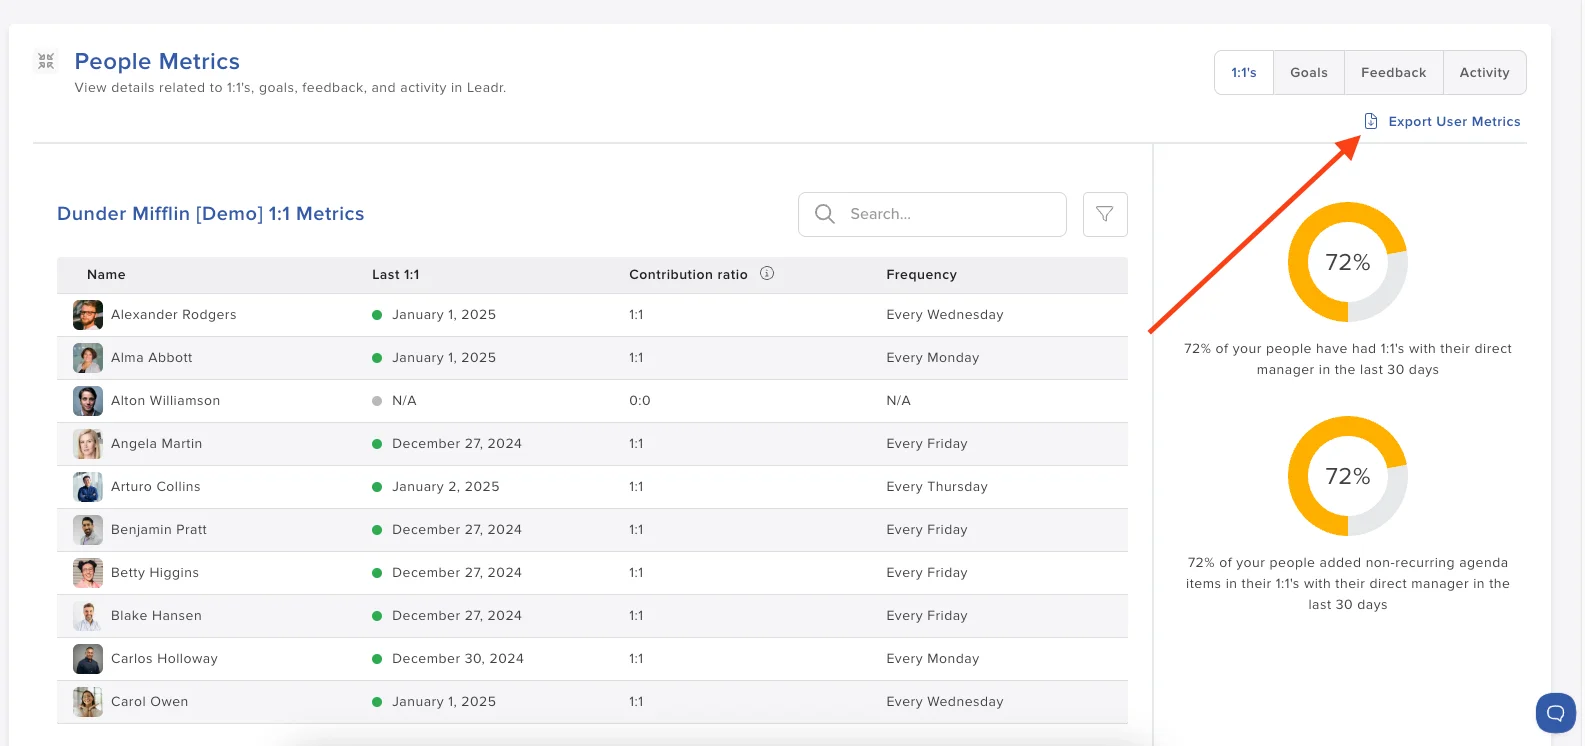Viewport: 1585px width, 746px height.
Task: Click the Contribution ratio column header
Action: pyautogui.click(x=688, y=275)
